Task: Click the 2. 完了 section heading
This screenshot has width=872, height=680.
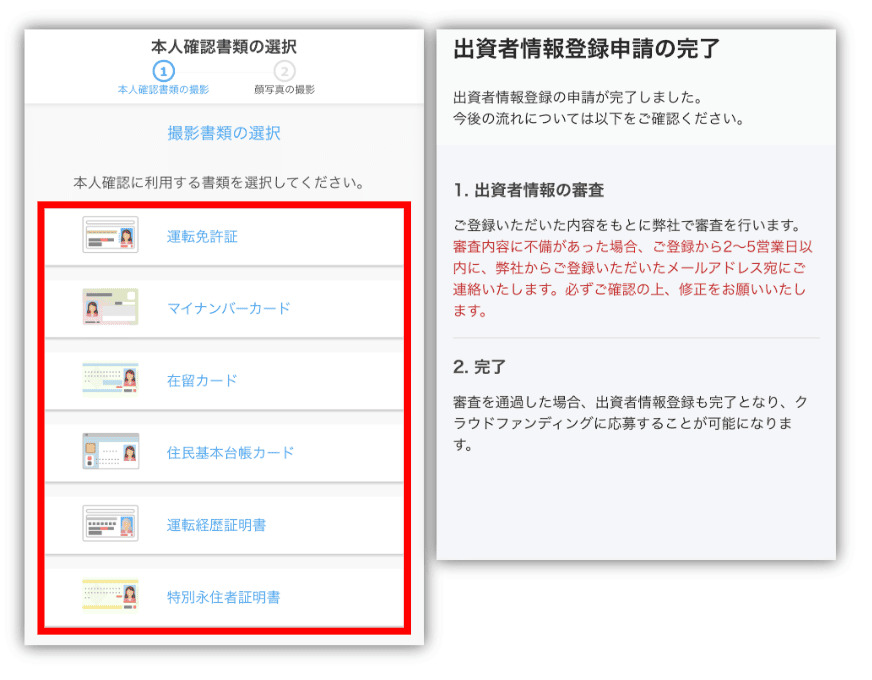Action: [x=479, y=366]
